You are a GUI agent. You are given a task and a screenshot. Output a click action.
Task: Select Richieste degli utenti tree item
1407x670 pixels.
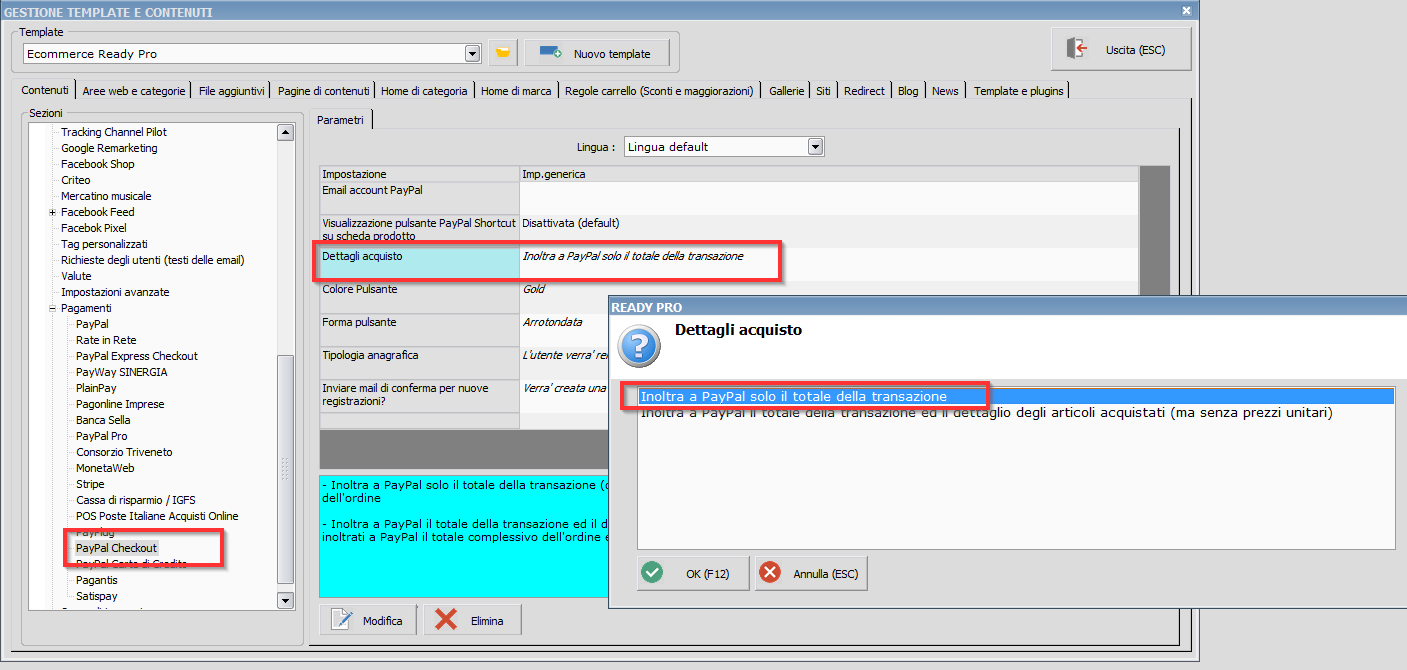[x=152, y=260]
